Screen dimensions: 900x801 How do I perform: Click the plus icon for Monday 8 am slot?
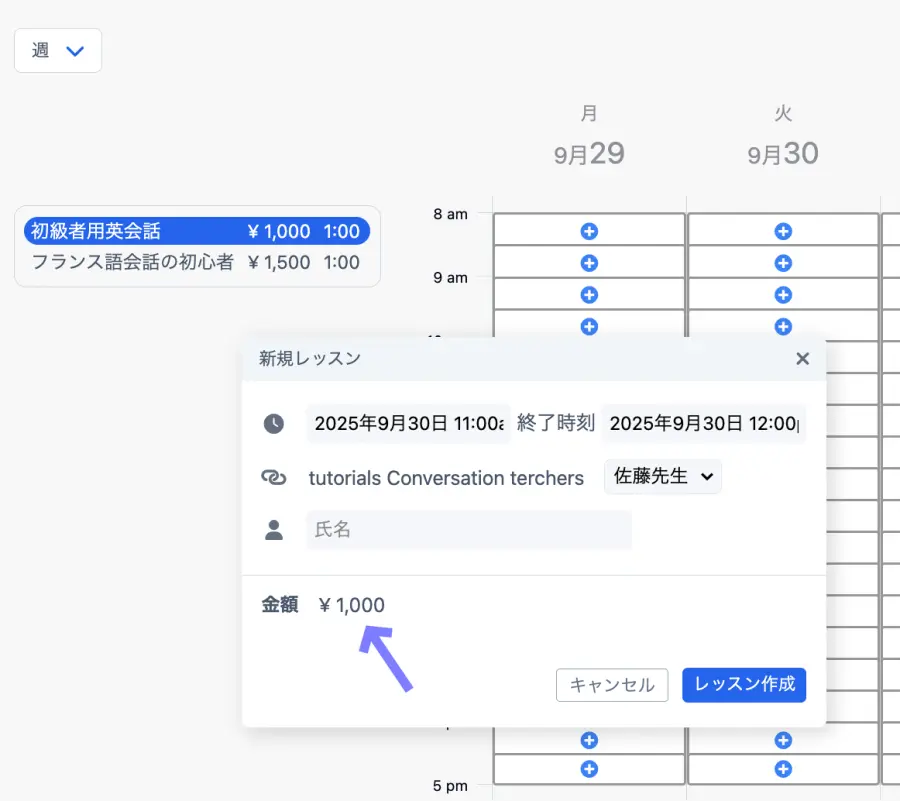589,231
